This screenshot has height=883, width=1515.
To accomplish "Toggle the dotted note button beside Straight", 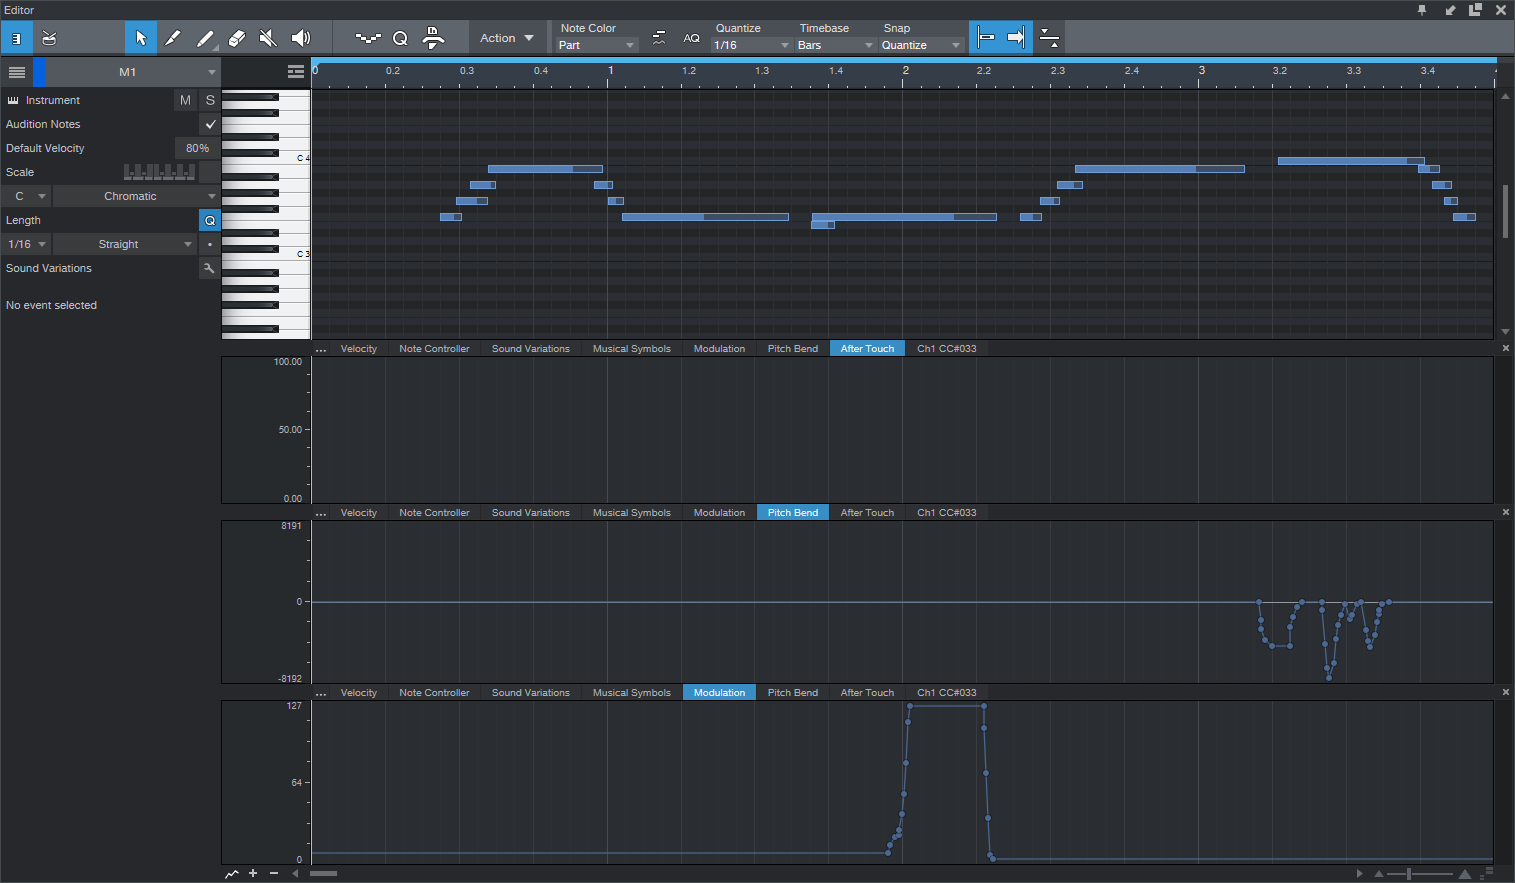I will click(210, 244).
